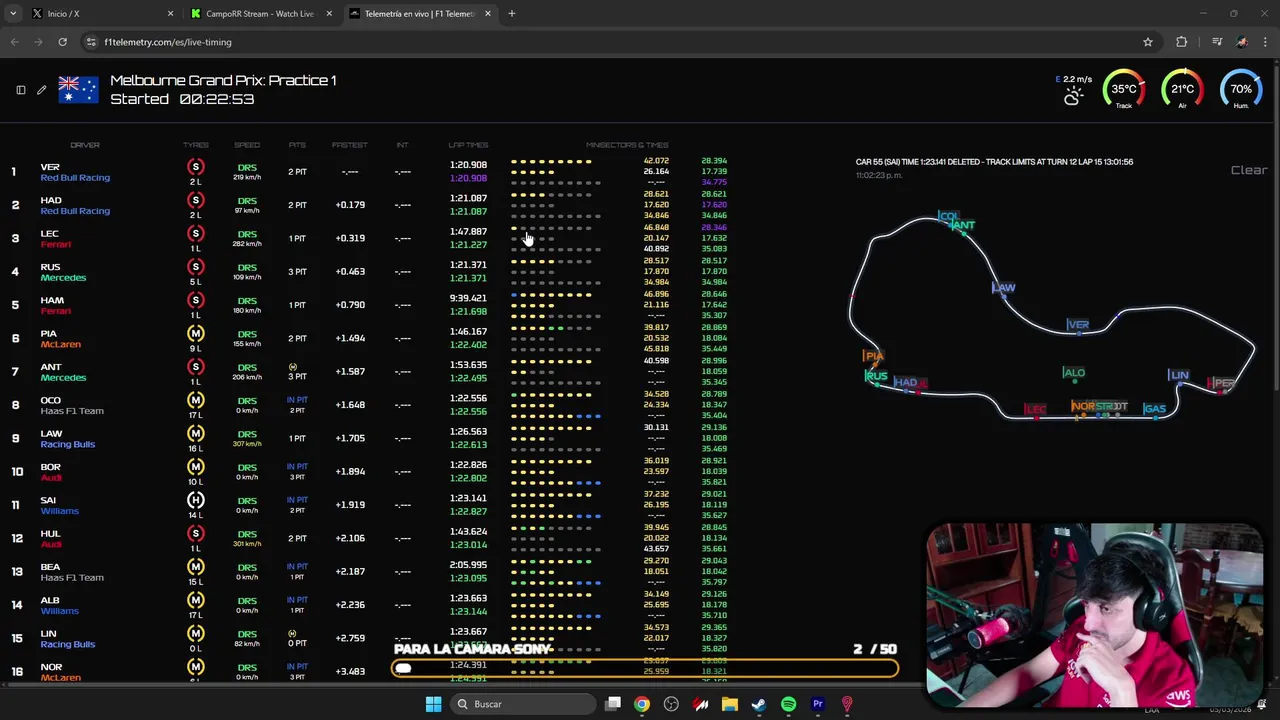Click the soft tyre icon in HUL row
The image size is (1280, 720).
pos(196,534)
